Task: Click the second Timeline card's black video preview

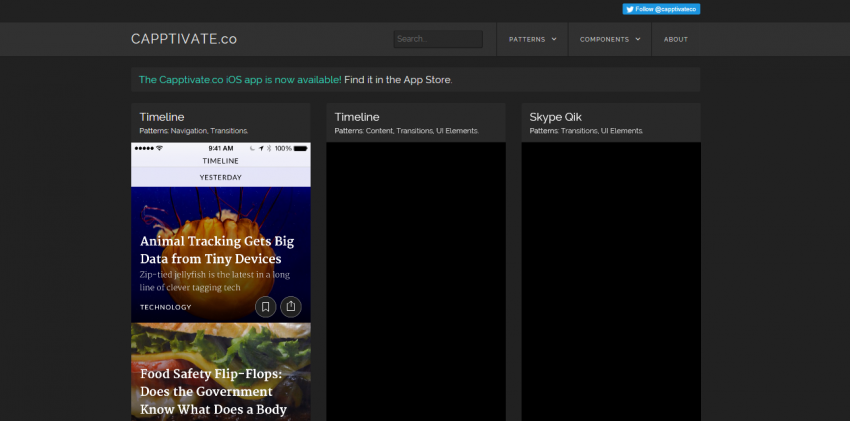Action: [x=416, y=282]
